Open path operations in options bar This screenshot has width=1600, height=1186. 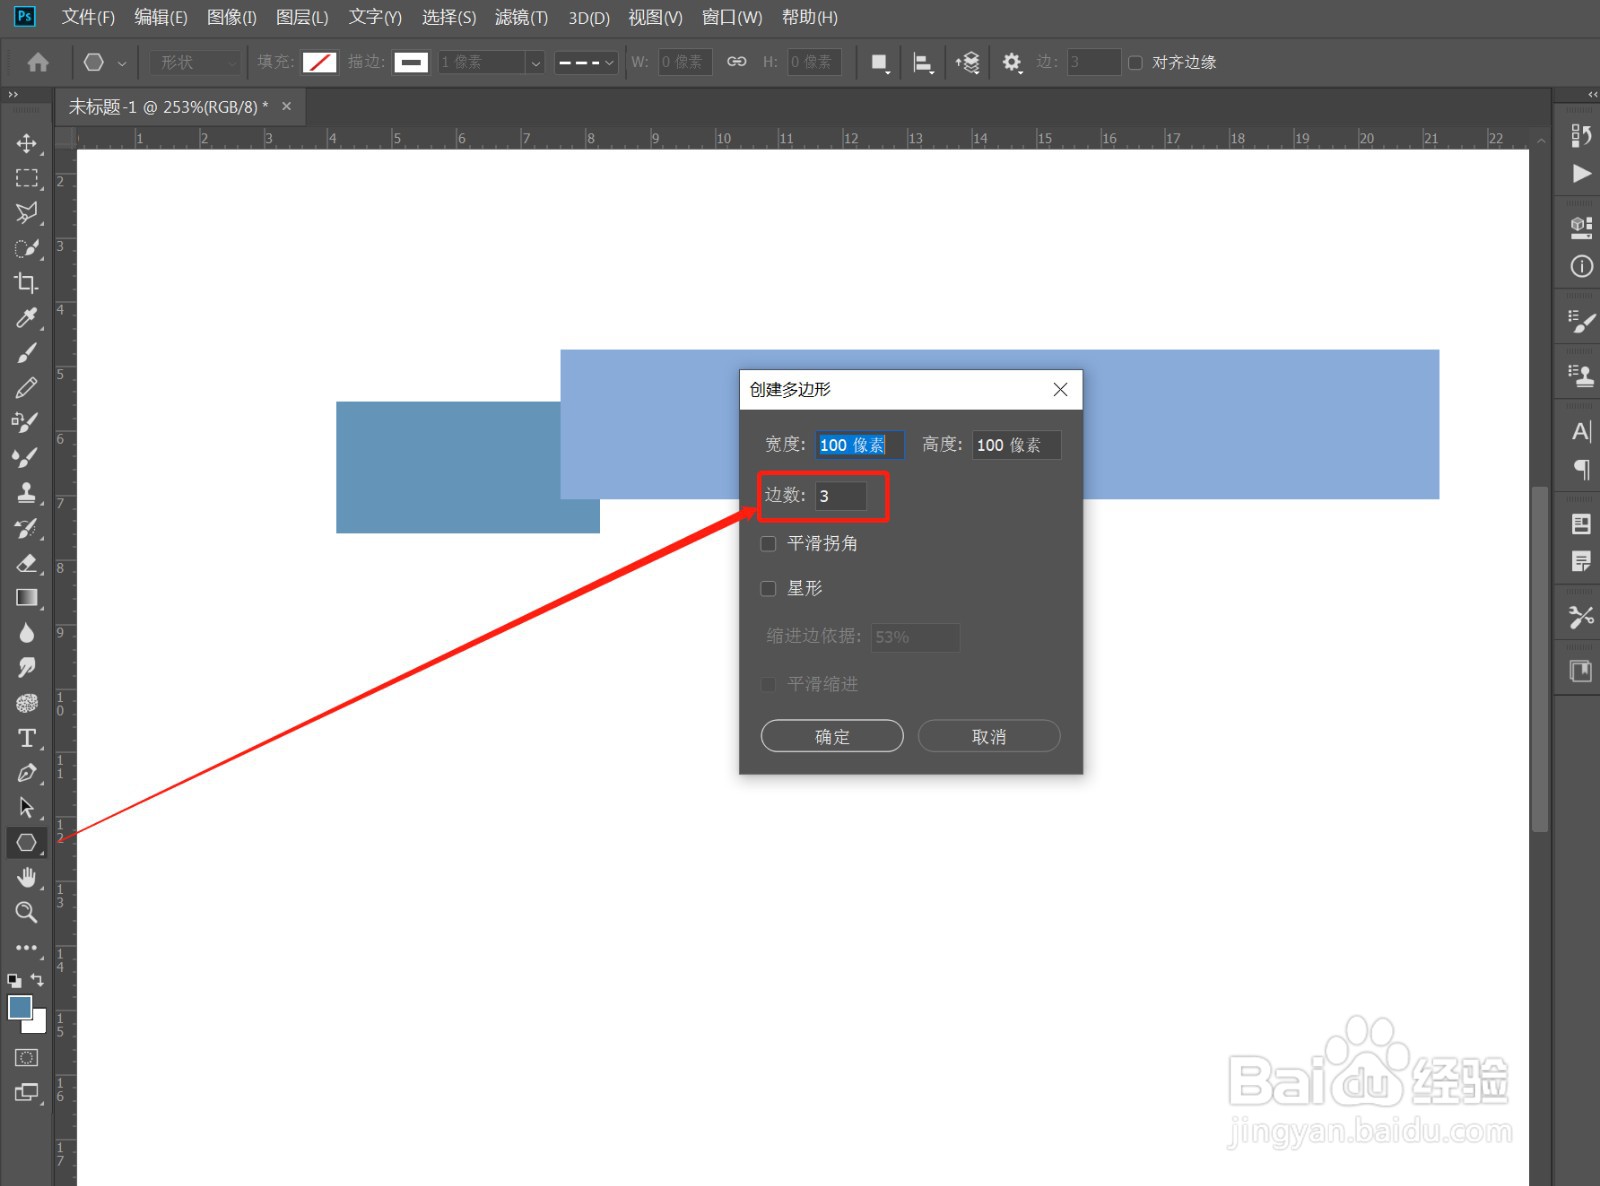pos(879,62)
